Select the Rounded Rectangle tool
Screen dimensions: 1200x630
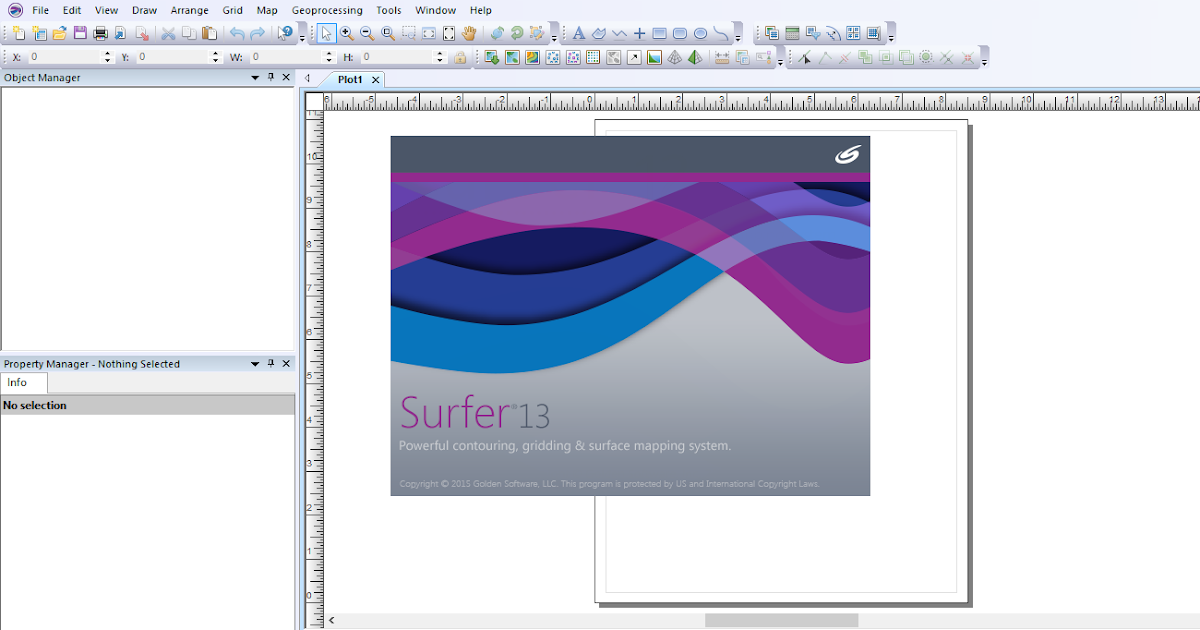pos(680,33)
